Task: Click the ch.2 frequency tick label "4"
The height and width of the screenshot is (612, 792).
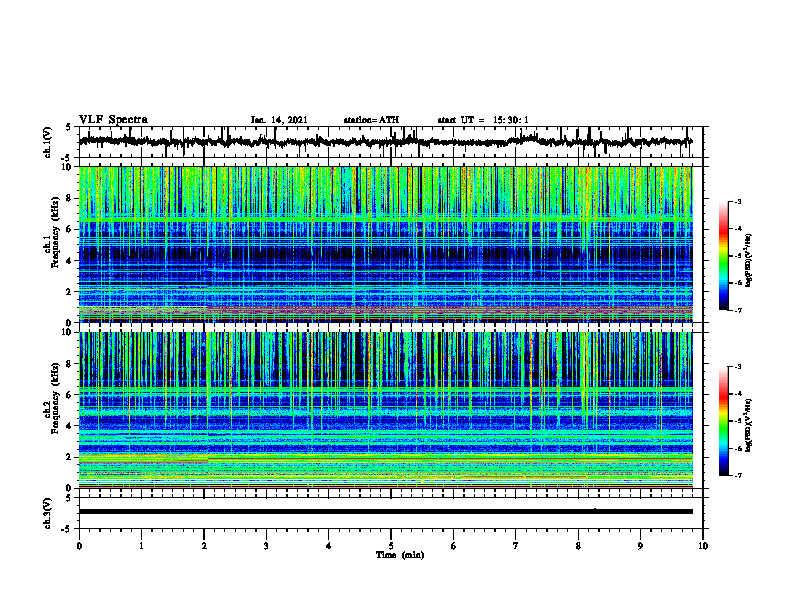Action: pyautogui.click(x=70, y=426)
